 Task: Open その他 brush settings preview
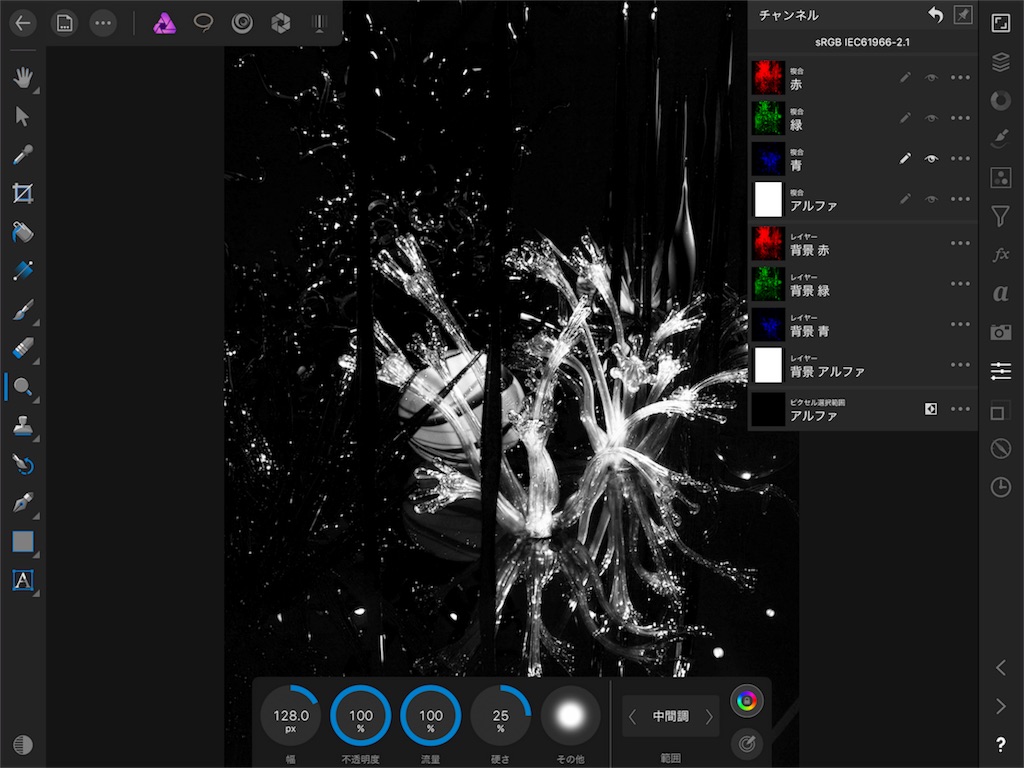(x=570, y=715)
